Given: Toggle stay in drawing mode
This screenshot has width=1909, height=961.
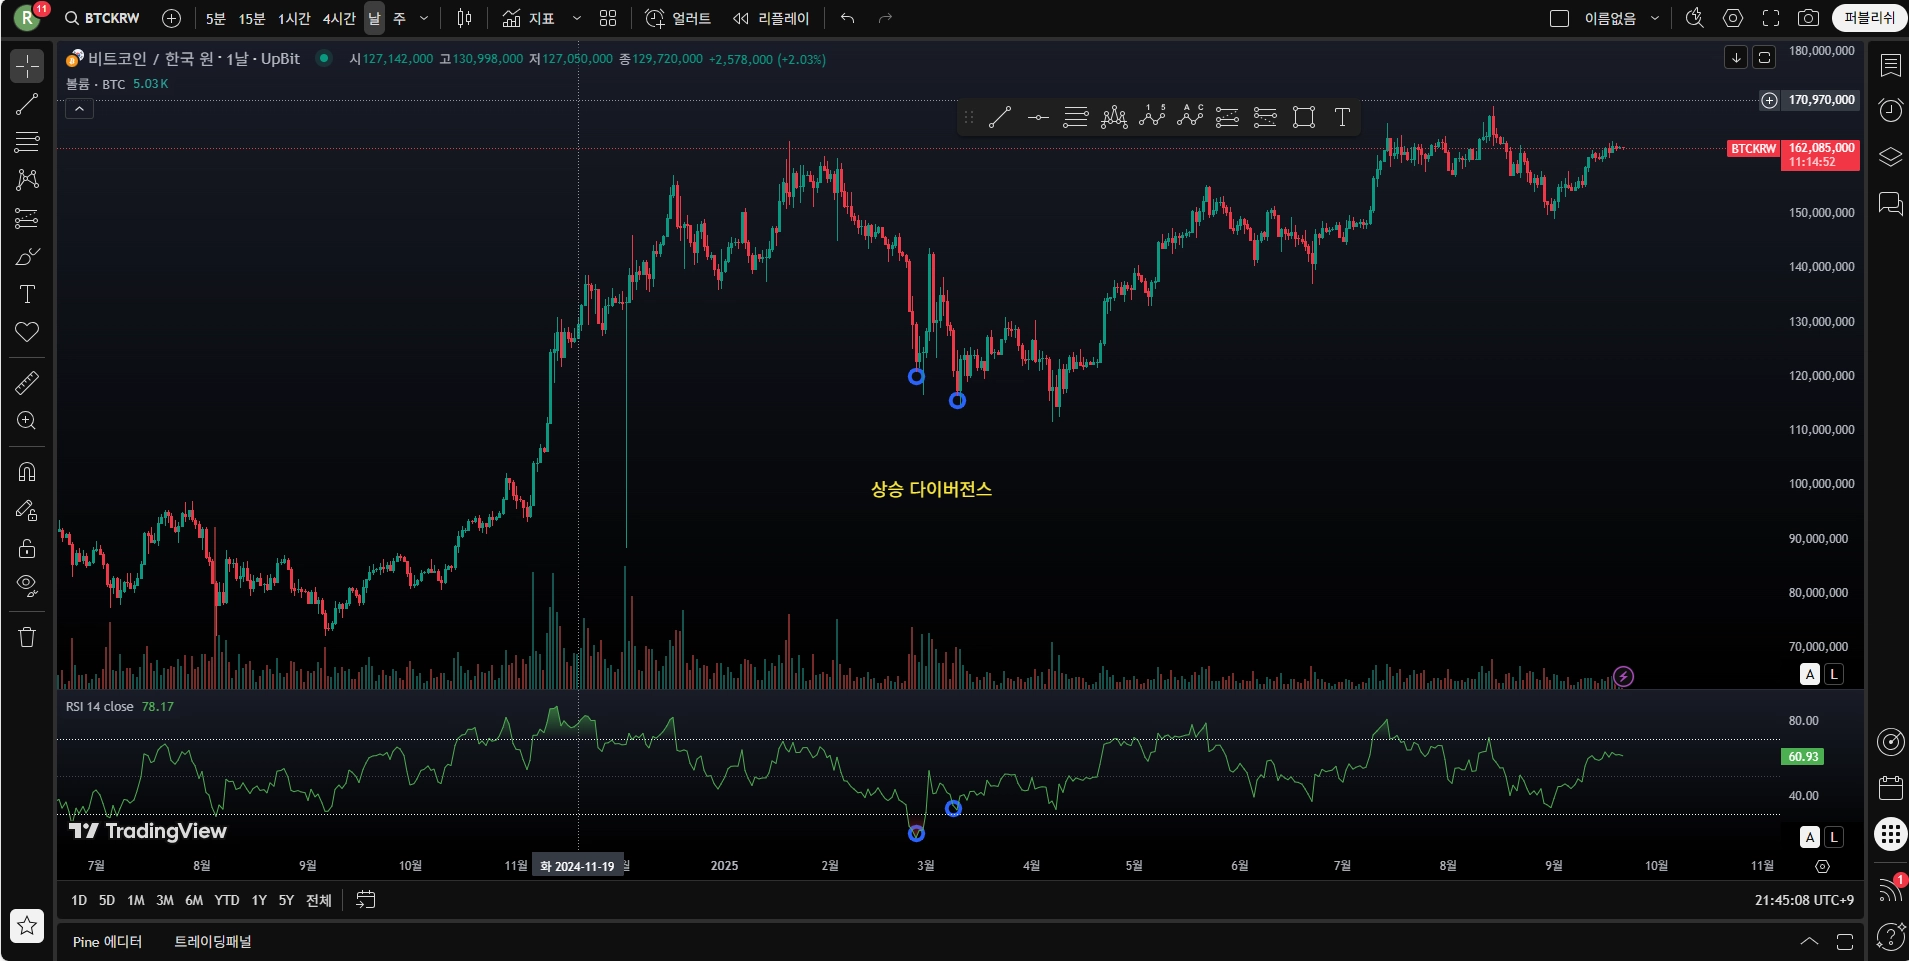Looking at the screenshot, I should (x=27, y=510).
